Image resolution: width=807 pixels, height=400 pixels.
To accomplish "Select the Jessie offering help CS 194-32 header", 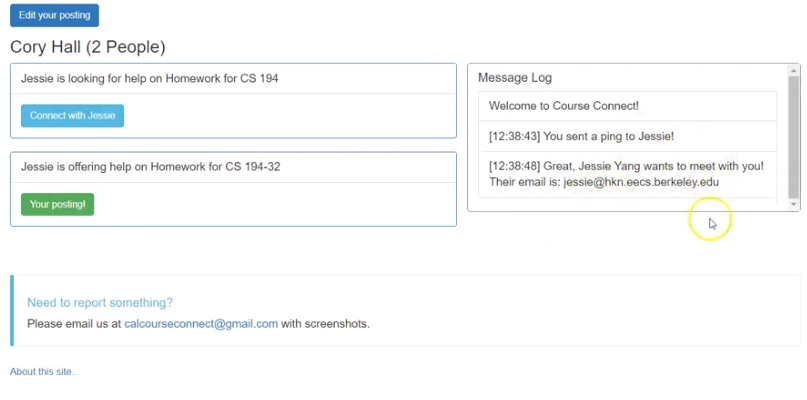I will pos(150,167).
